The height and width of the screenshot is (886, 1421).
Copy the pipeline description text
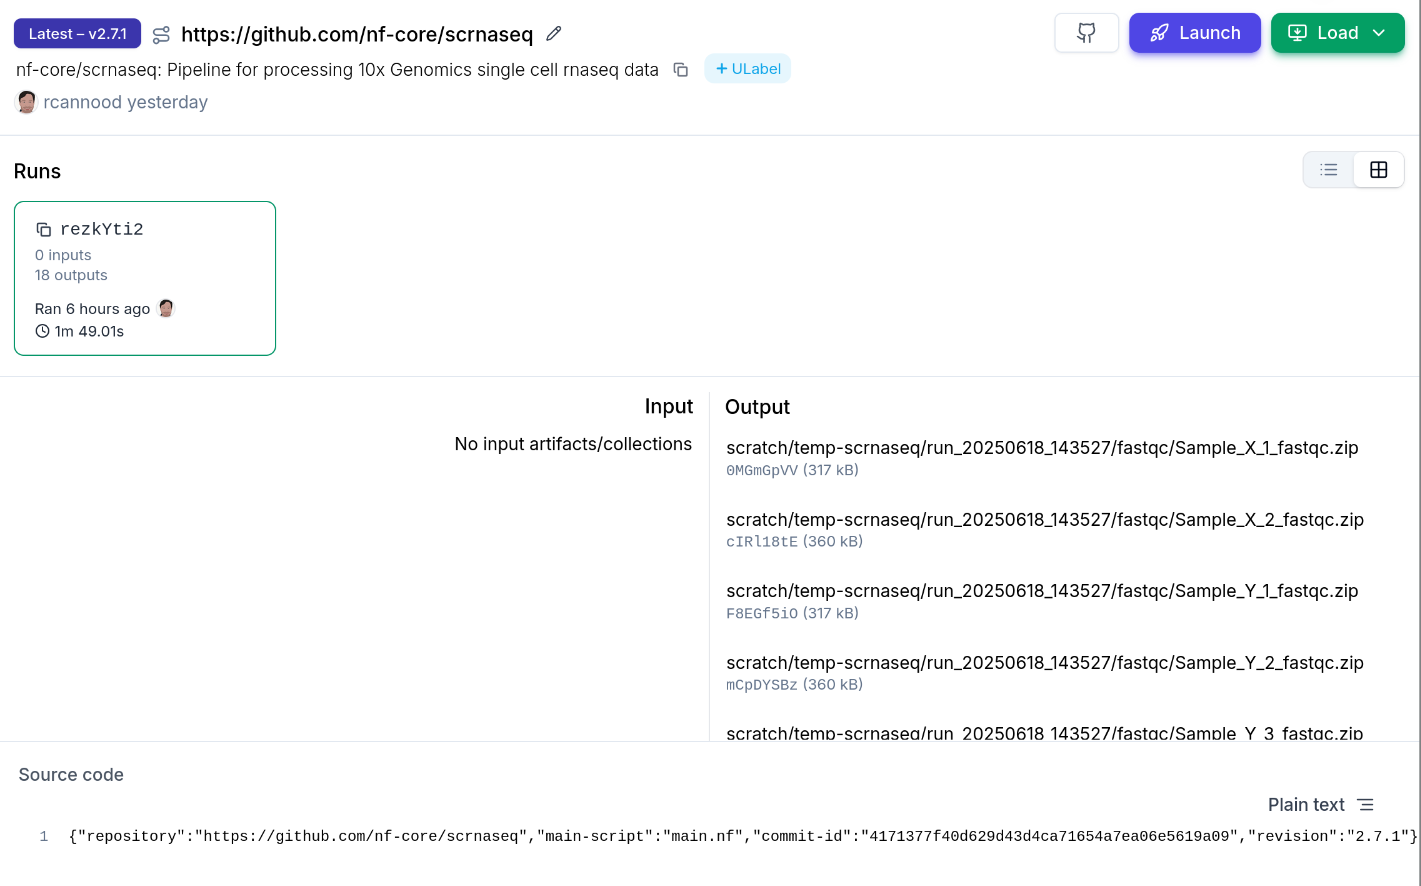pos(681,70)
